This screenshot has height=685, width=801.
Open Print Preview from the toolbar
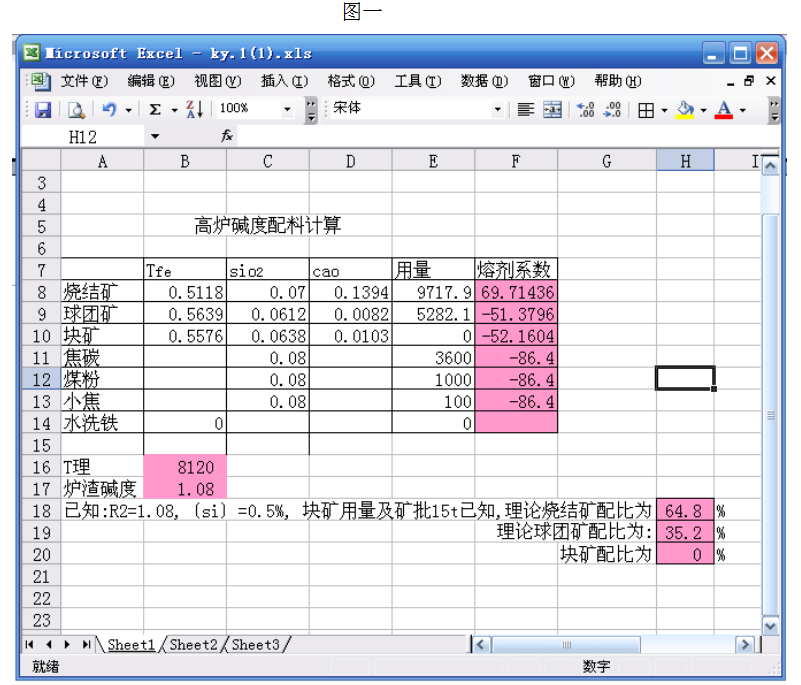75,109
